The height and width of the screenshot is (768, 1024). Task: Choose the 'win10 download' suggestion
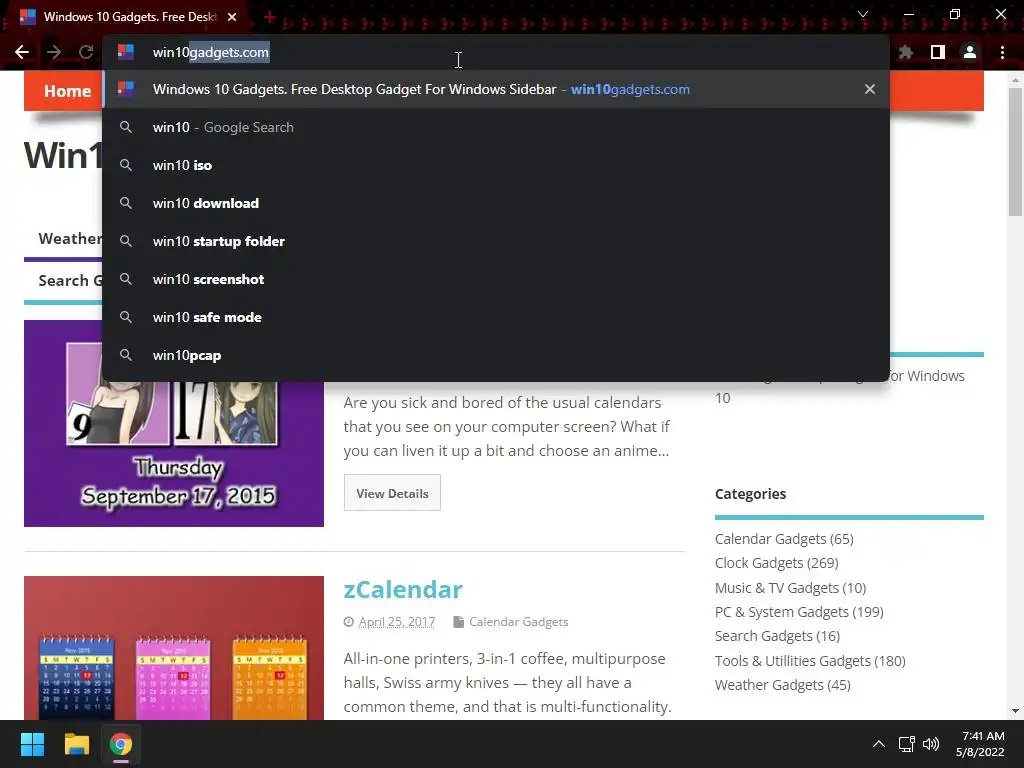point(496,203)
